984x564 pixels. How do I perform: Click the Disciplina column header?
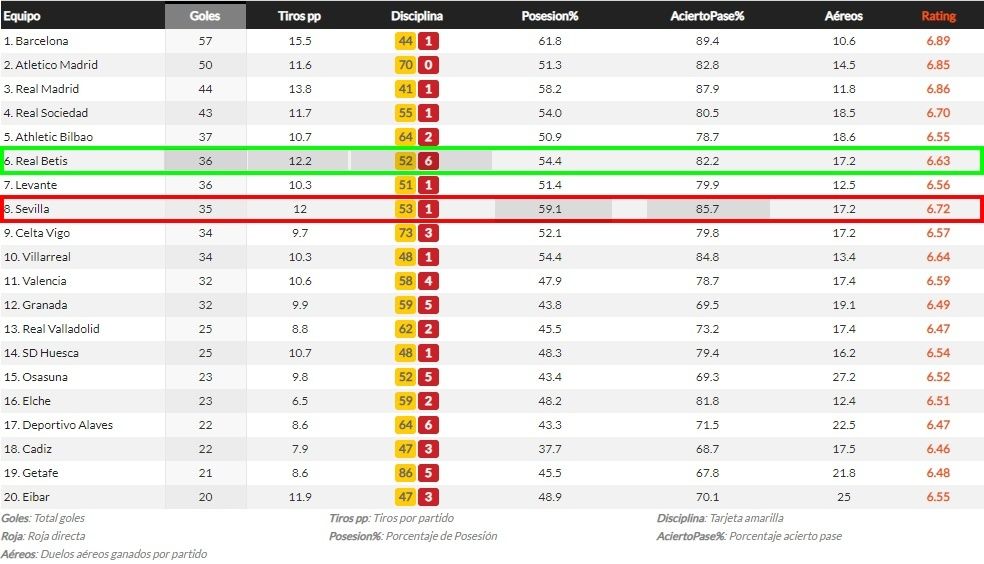click(x=416, y=16)
